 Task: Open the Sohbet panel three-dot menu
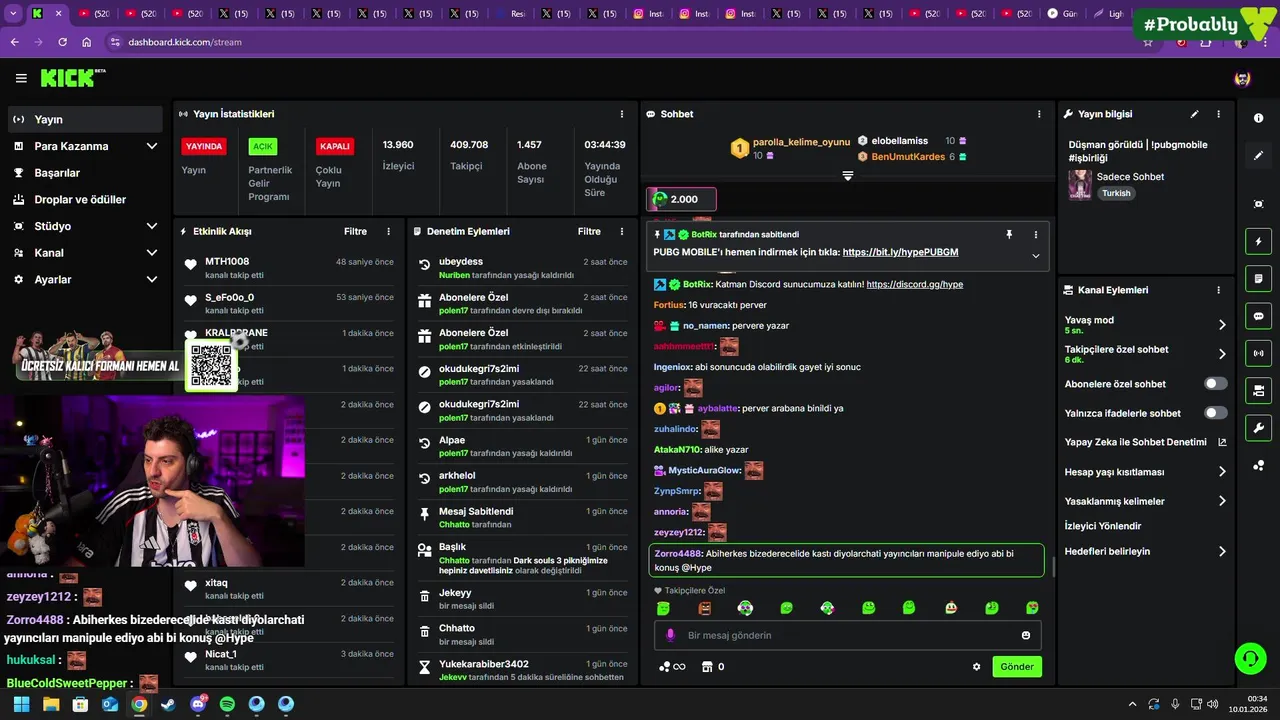click(x=1039, y=114)
